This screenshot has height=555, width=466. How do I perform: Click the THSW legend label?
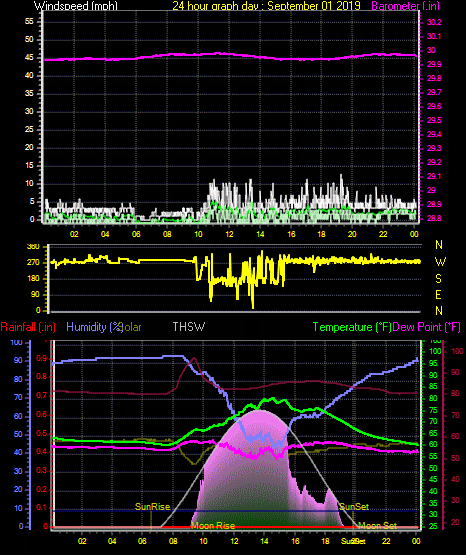[x=189, y=327]
